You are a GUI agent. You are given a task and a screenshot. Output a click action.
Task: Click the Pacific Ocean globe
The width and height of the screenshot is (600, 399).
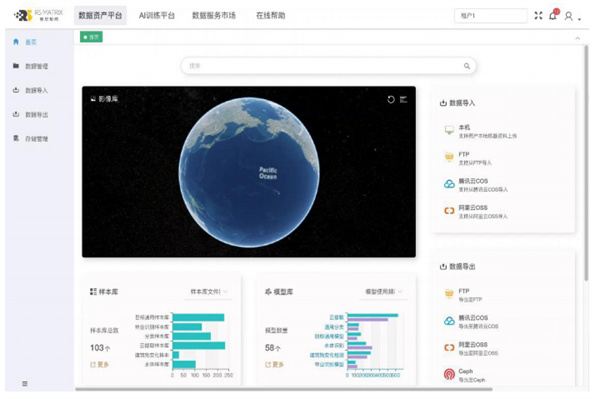[x=249, y=172]
